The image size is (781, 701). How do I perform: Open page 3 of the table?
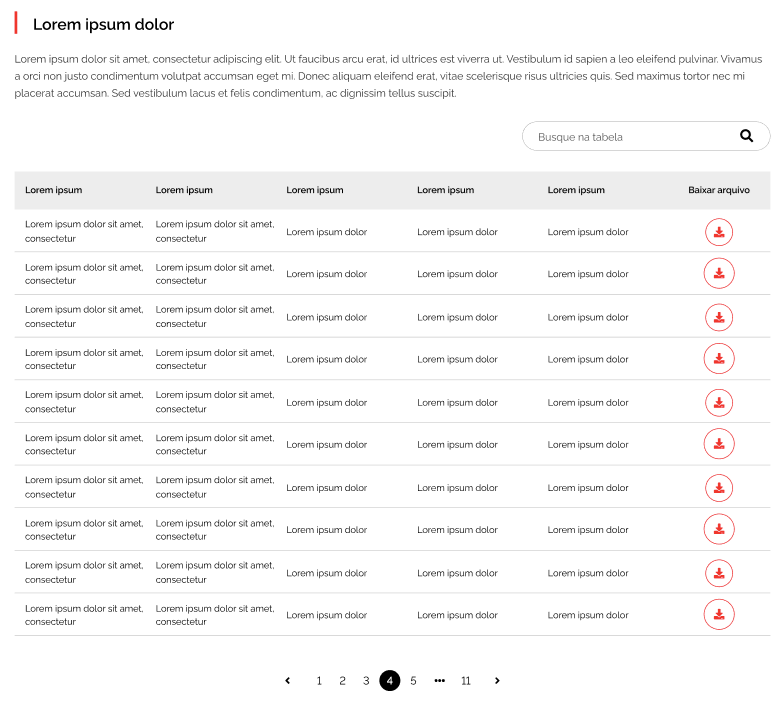pos(366,681)
